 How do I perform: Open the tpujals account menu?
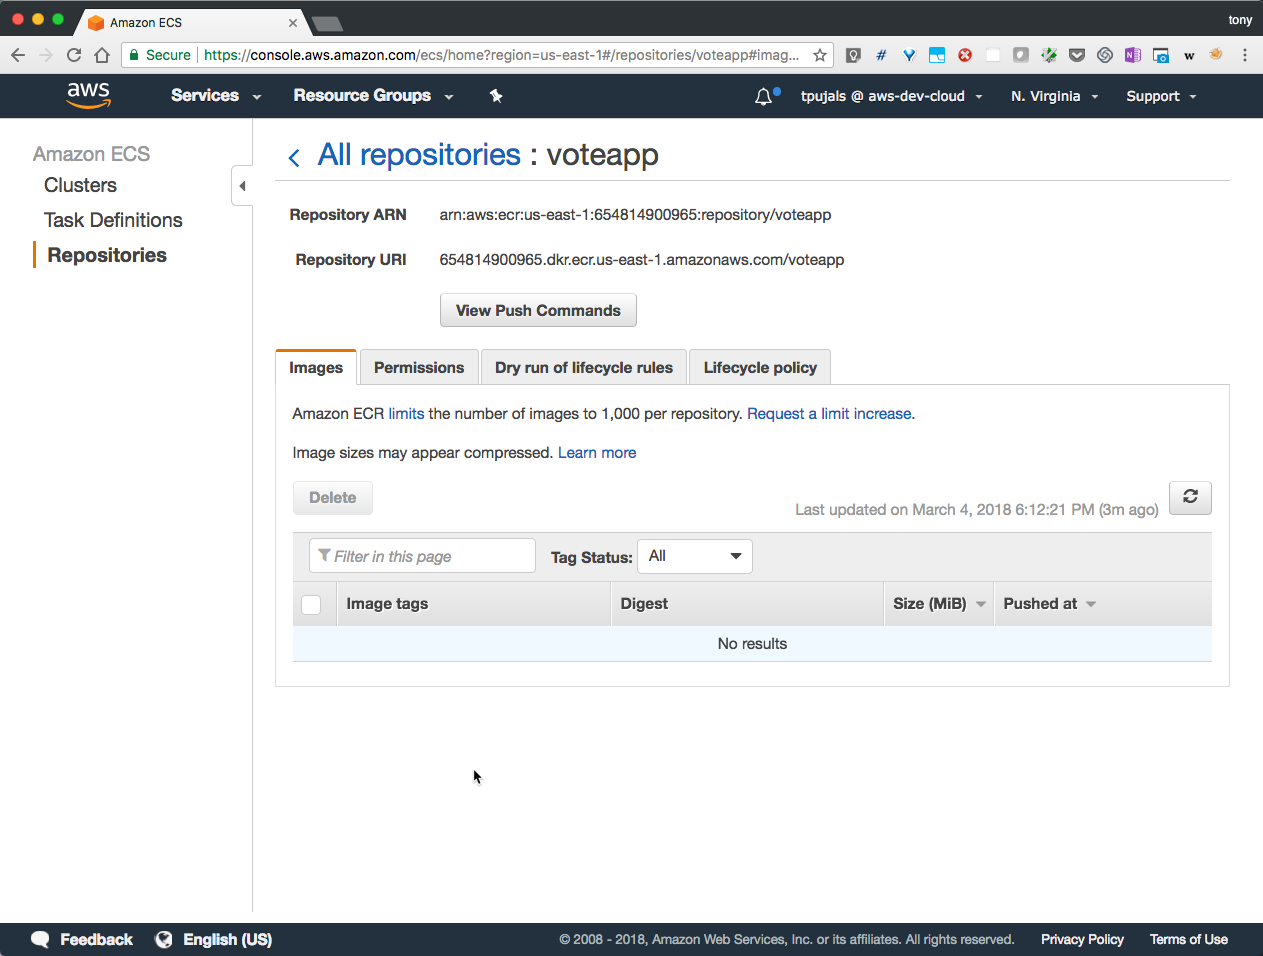[892, 96]
